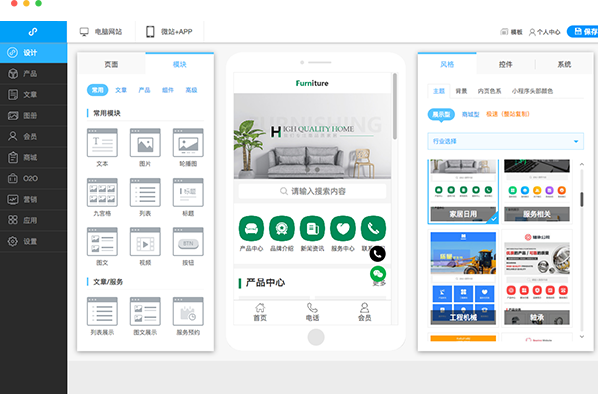Open the 页面 pages tab
Viewport: 598px width, 394px height.
[111, 64]
